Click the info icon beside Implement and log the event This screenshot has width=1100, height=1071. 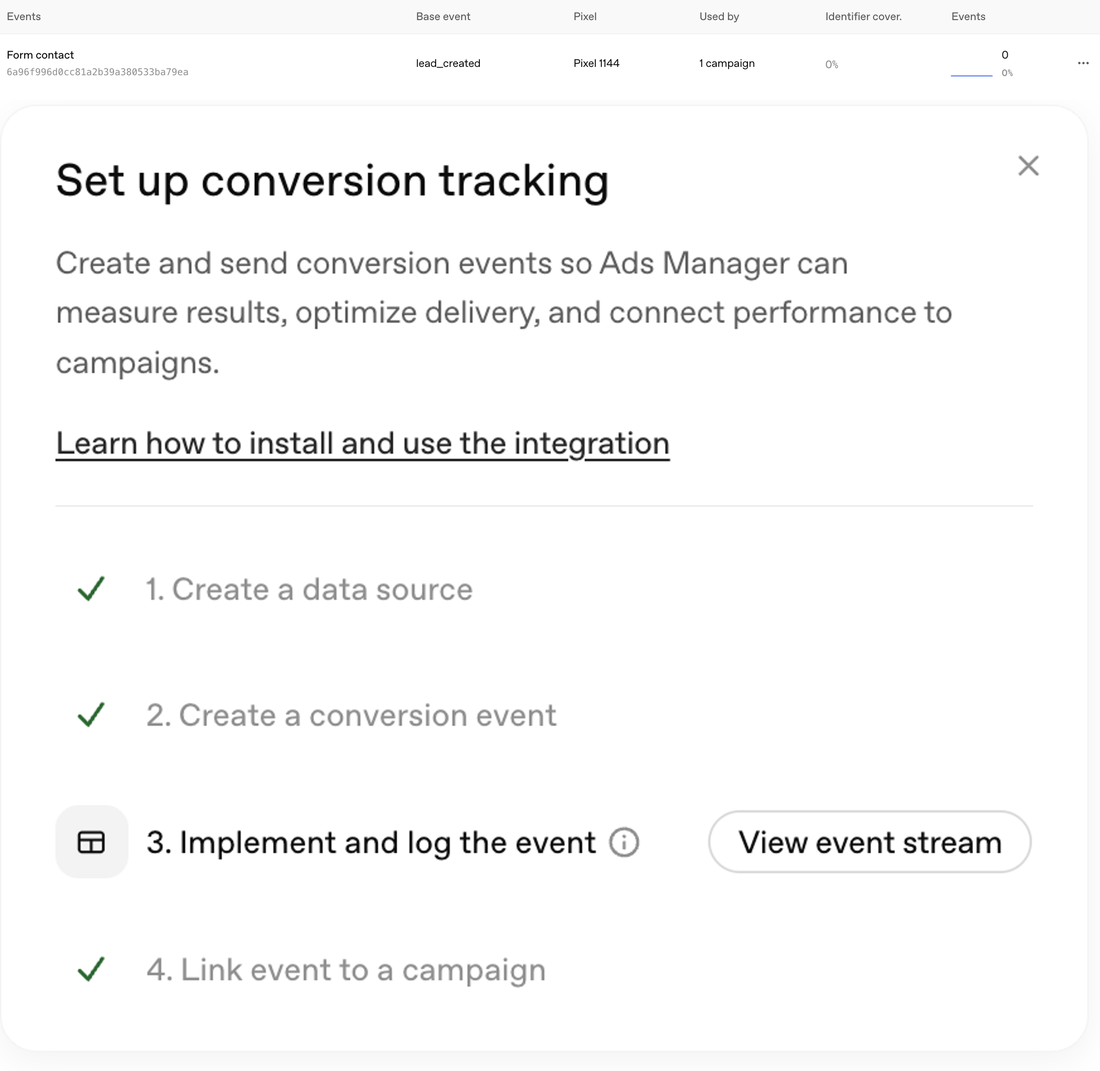[624, 842]
